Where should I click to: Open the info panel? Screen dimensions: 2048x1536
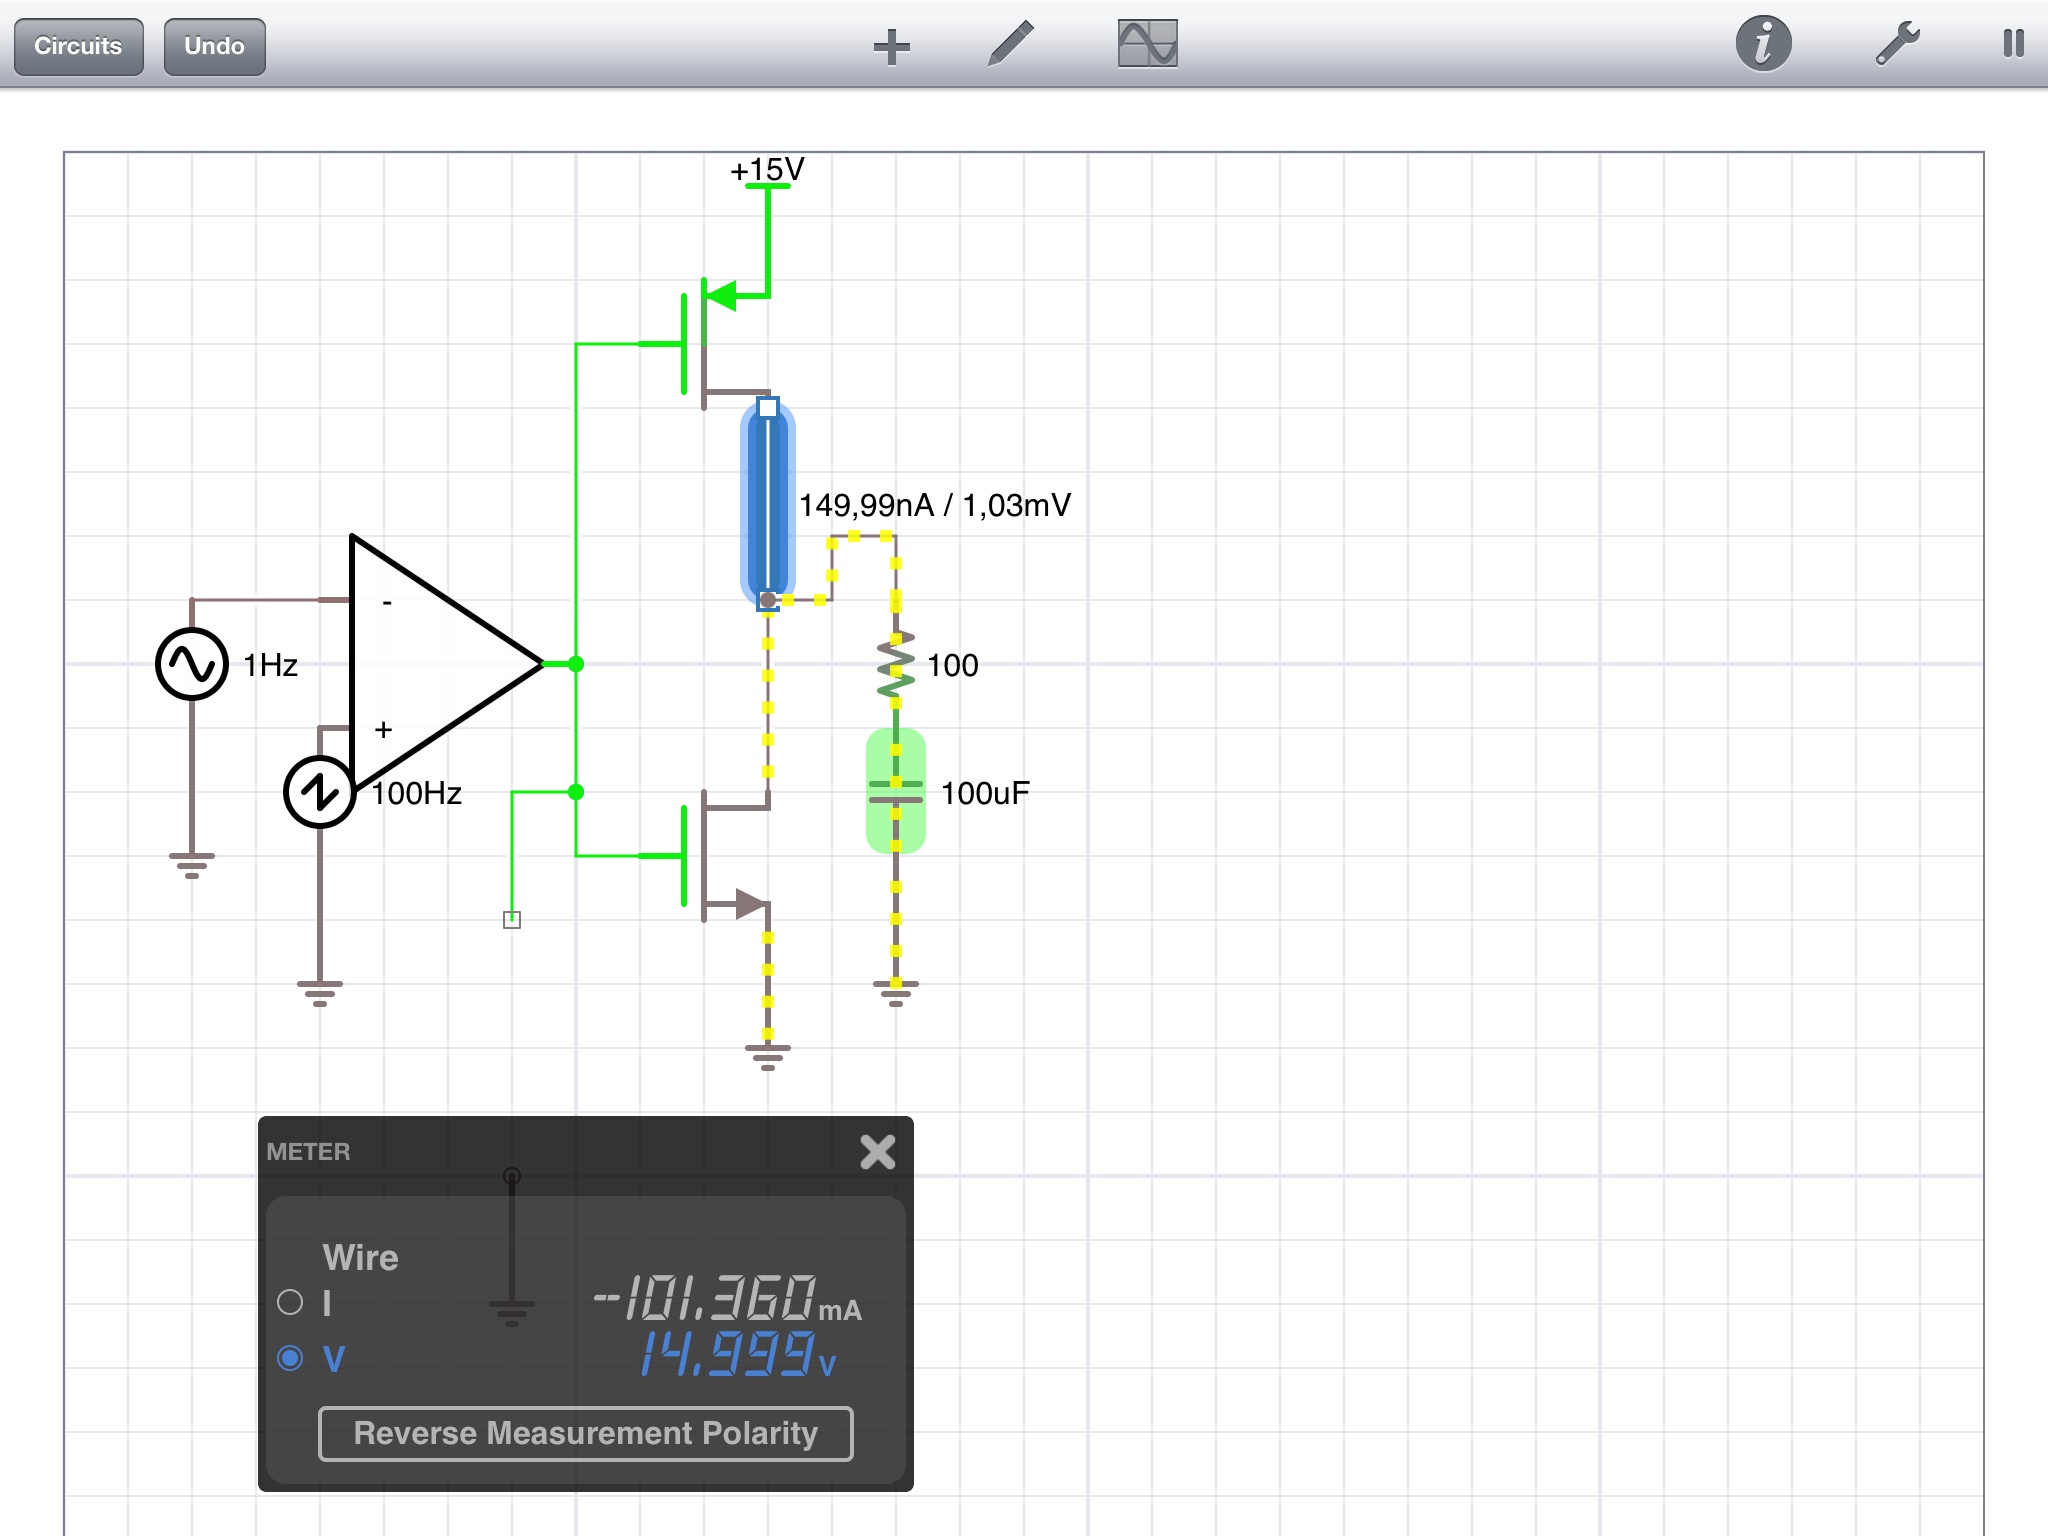(x=1763, y=44)
